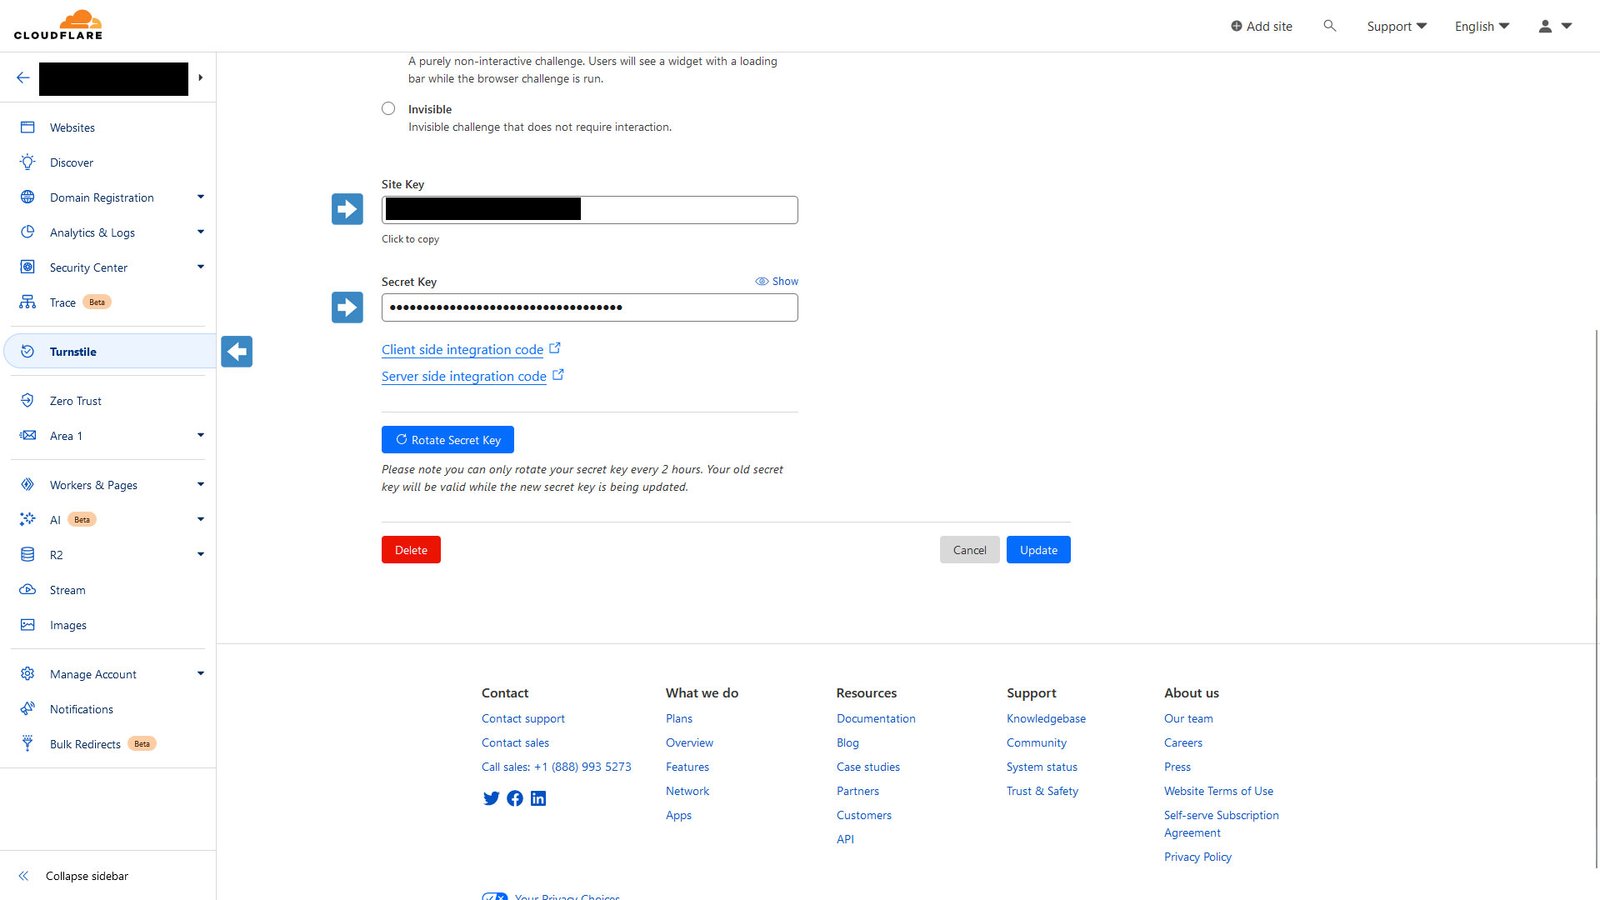Open Zero Trust from the sidebar
1600x900 pixels.
pos(75,400)
